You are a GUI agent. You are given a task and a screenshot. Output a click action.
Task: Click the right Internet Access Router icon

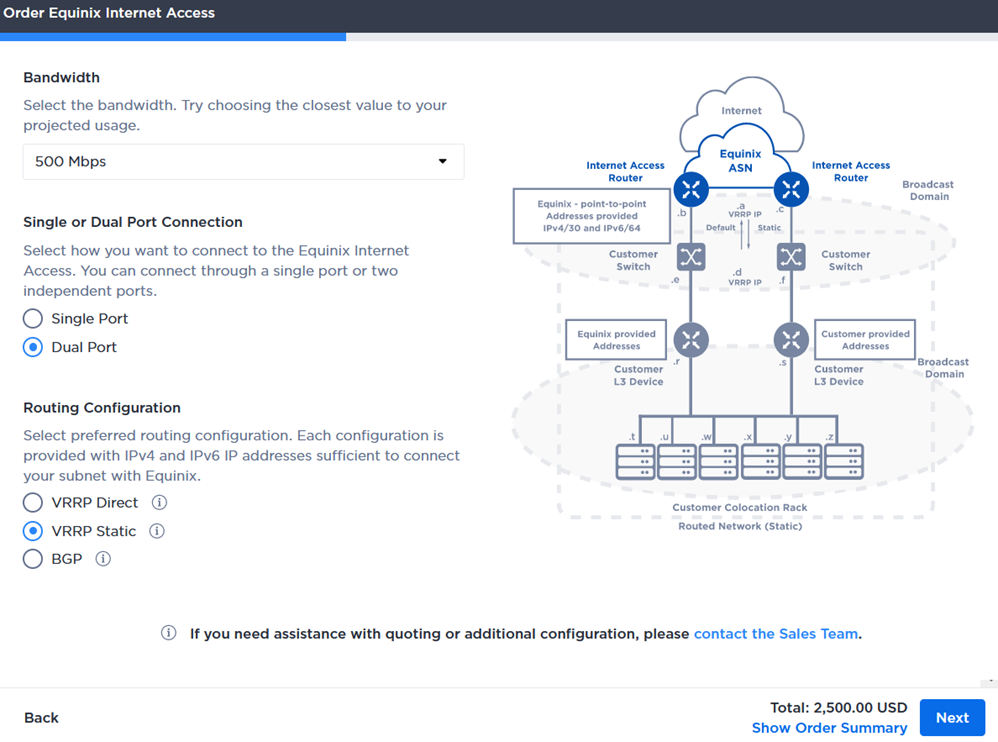tap(791, 189)
